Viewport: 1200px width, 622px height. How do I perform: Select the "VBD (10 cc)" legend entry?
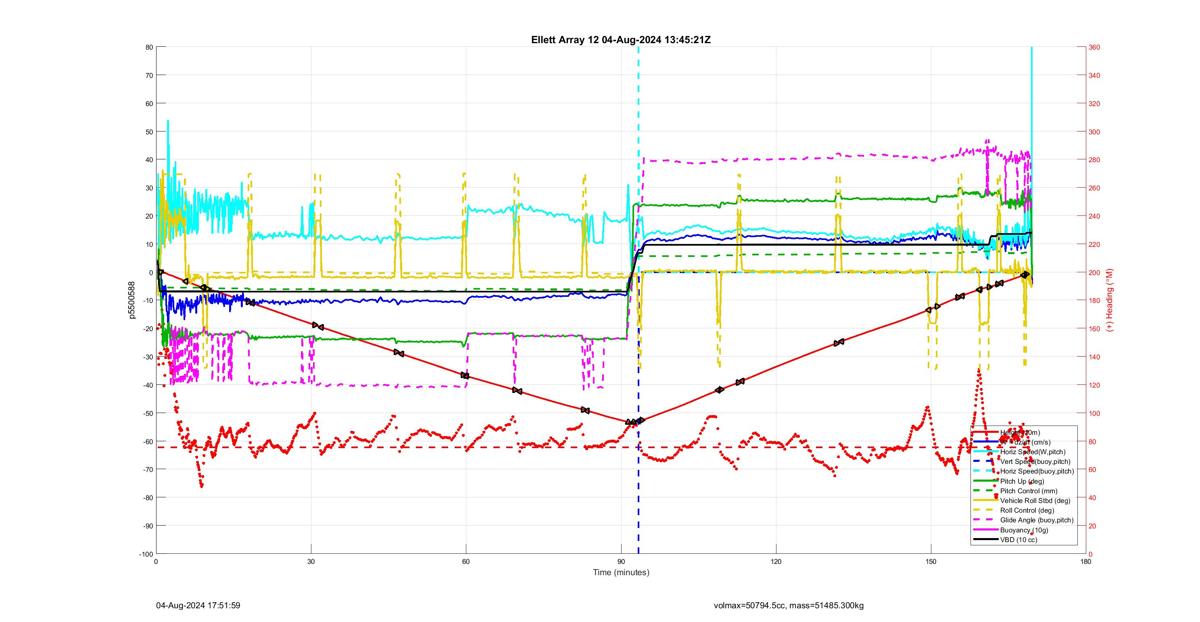coord(1019,540)
